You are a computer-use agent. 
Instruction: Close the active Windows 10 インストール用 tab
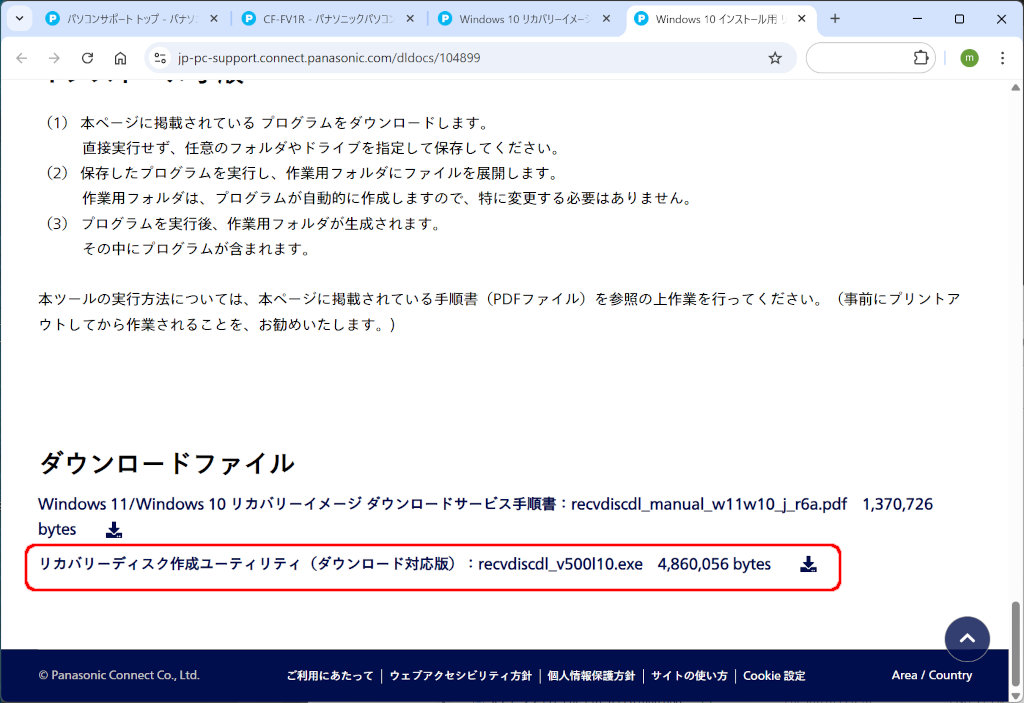click(802, 19)
